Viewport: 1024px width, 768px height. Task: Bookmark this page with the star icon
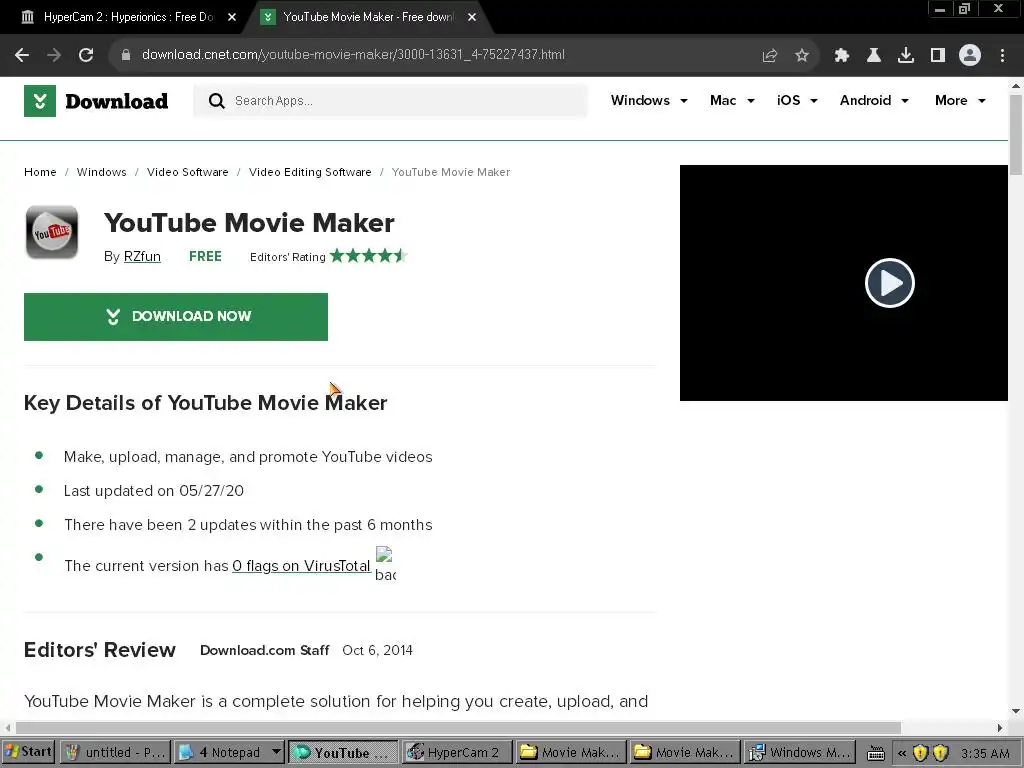click(x=802, y=56)
